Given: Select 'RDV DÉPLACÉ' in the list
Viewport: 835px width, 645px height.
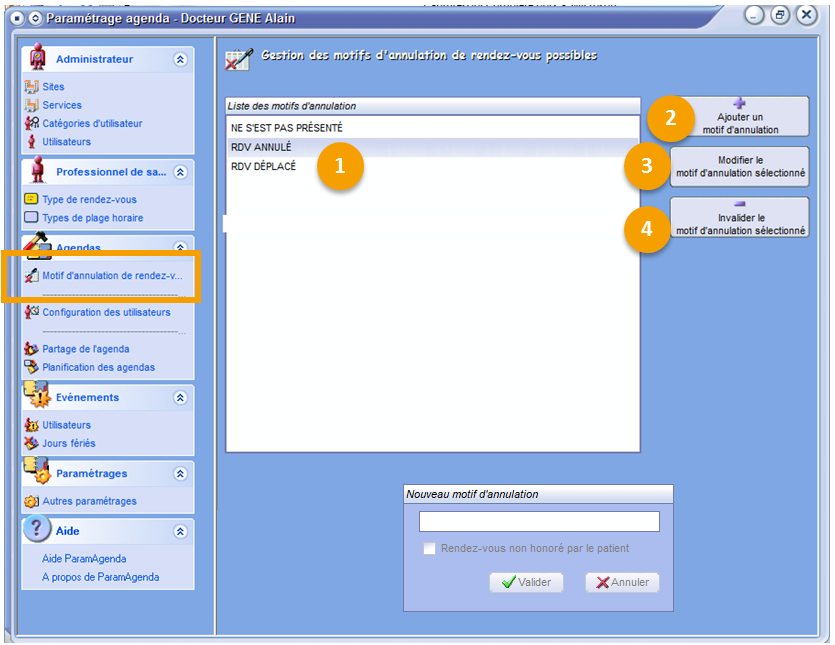Looking at the screenshot, I should [263, 166].
